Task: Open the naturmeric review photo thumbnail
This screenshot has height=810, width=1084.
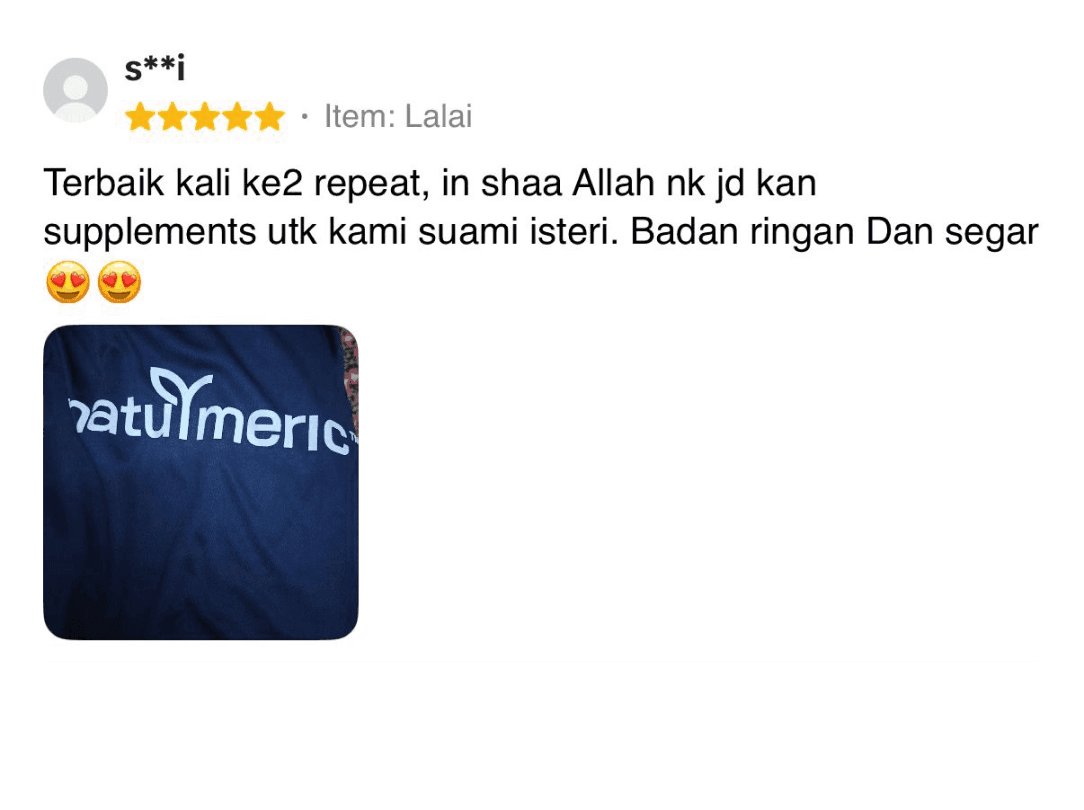Action: pyautogui.click(x=200, y=482)
